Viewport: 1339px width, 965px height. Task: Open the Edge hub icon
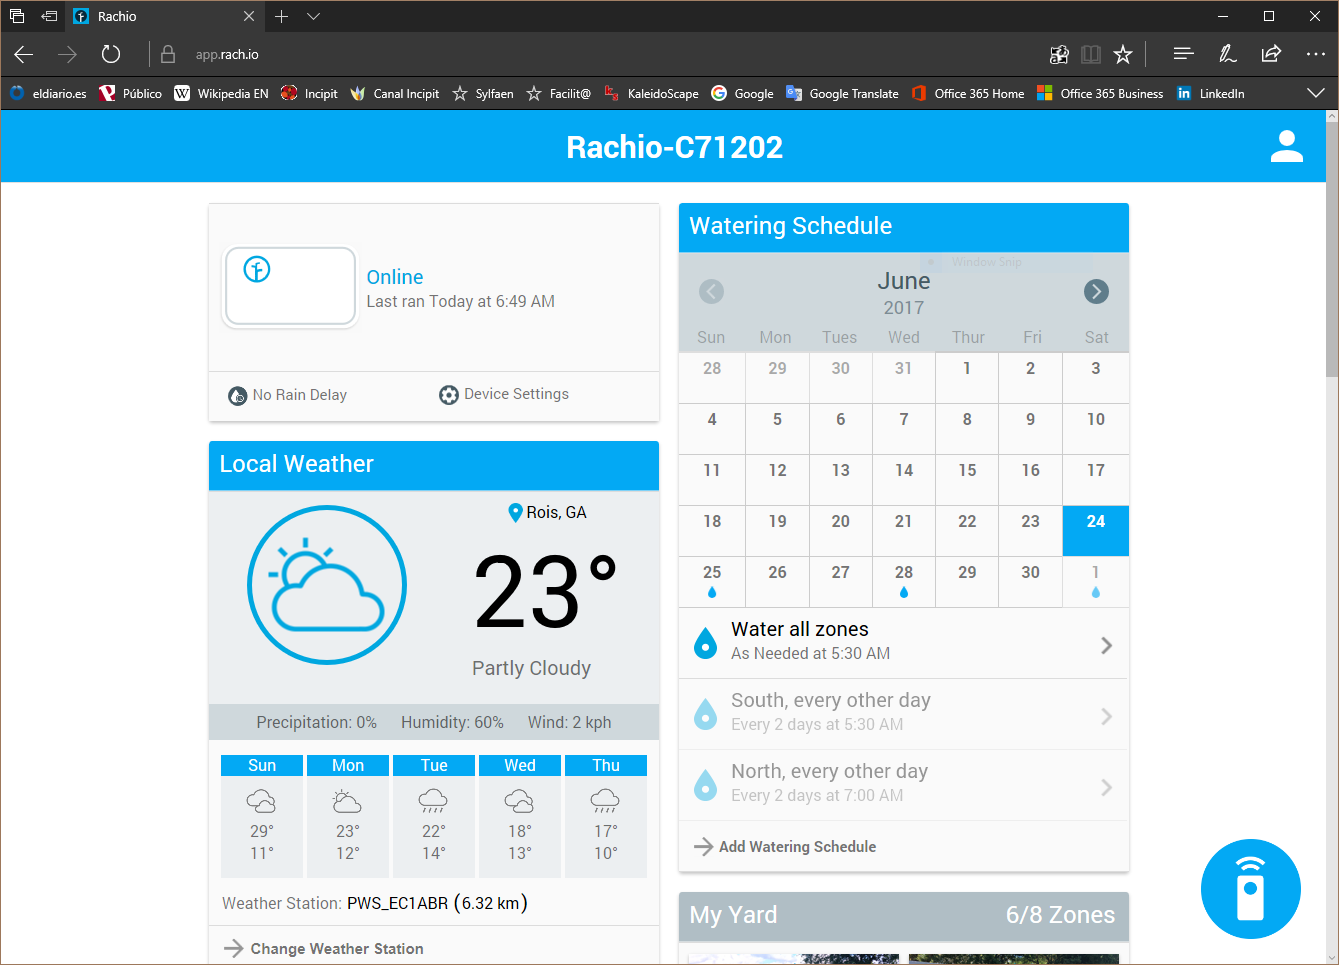1183,54
